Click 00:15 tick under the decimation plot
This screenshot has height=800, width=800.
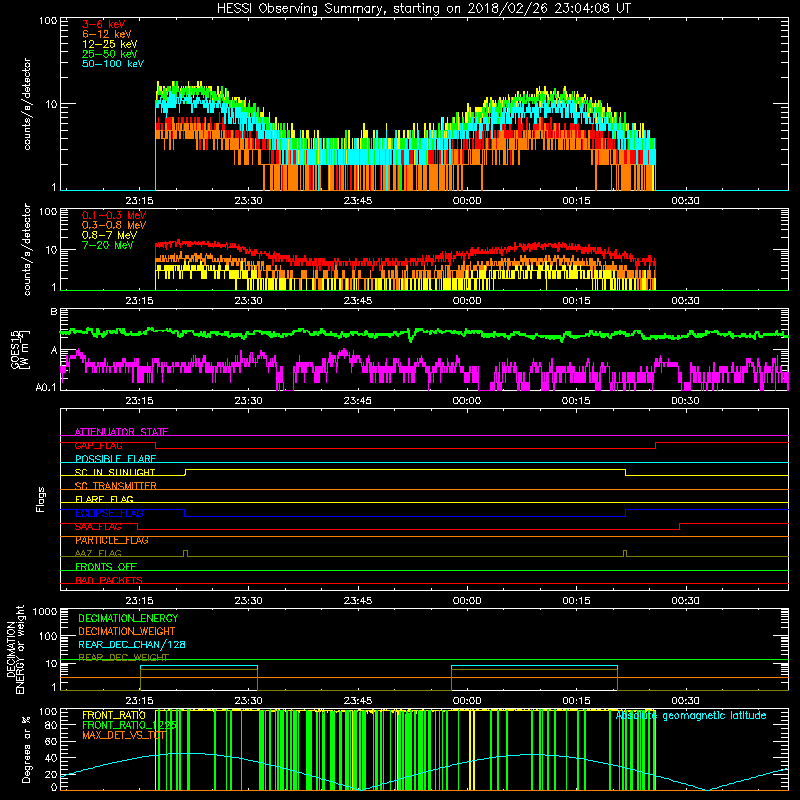(x=576, y=701)
